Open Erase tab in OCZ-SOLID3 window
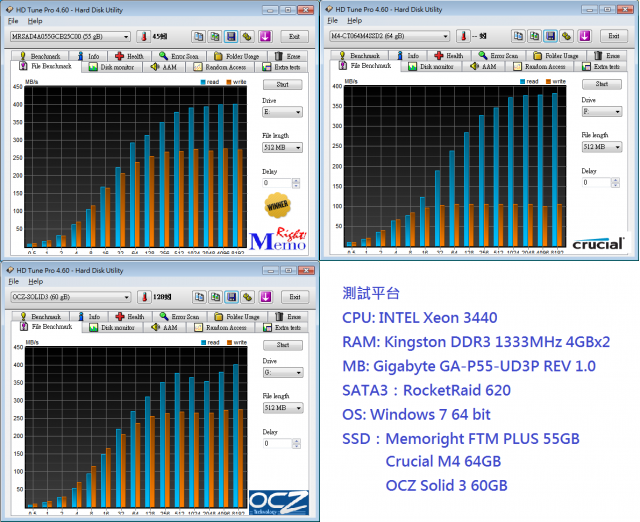640x522 pixels. pos(288,316)
